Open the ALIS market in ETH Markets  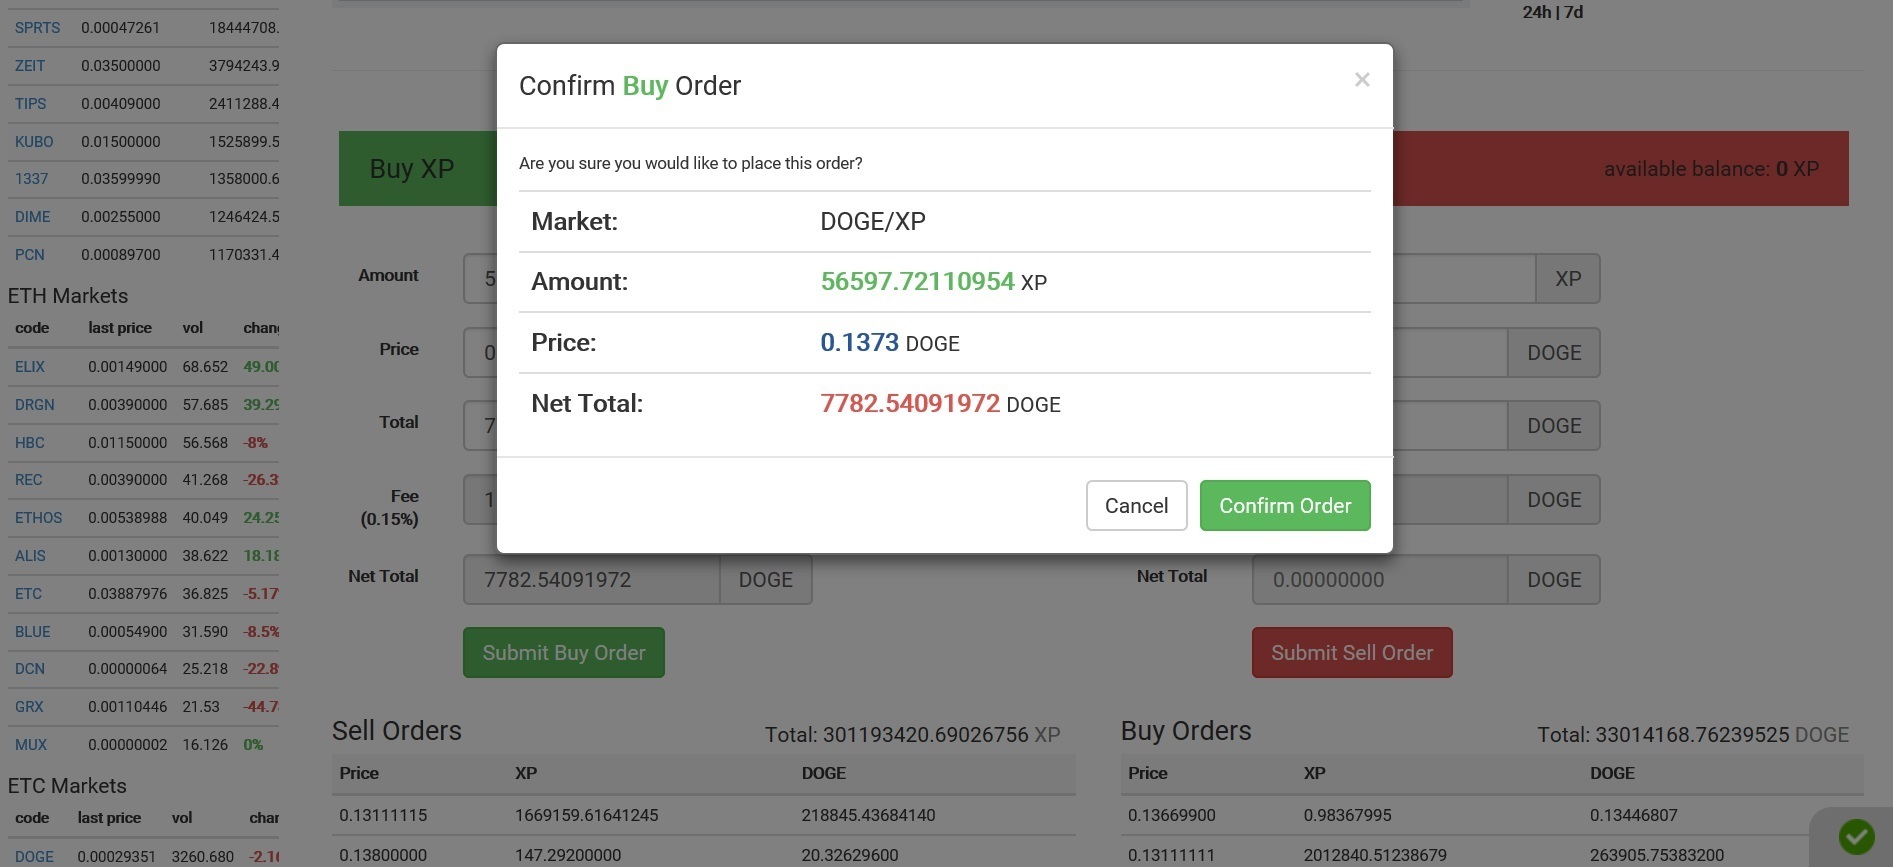click(30, 556)
